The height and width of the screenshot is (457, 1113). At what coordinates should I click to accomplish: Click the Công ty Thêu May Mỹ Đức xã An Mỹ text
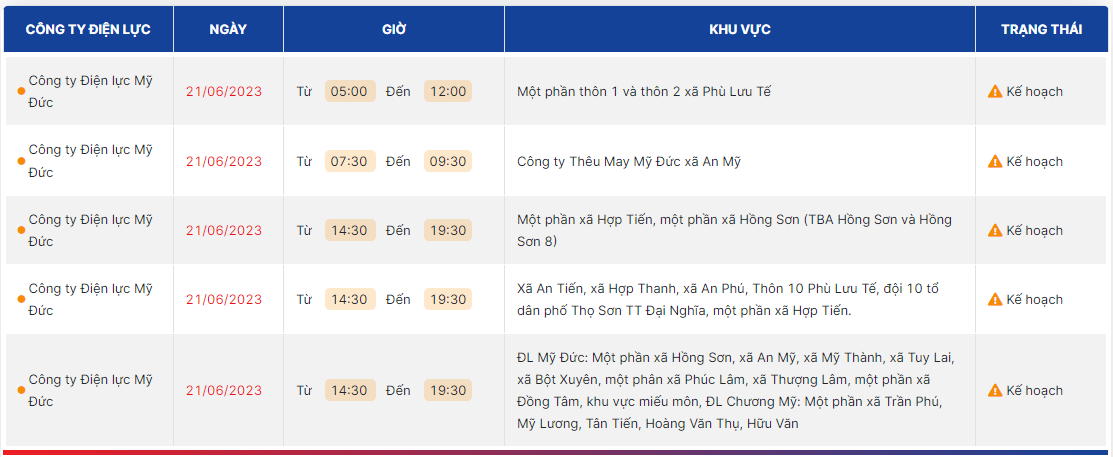(x=629, y=162)
